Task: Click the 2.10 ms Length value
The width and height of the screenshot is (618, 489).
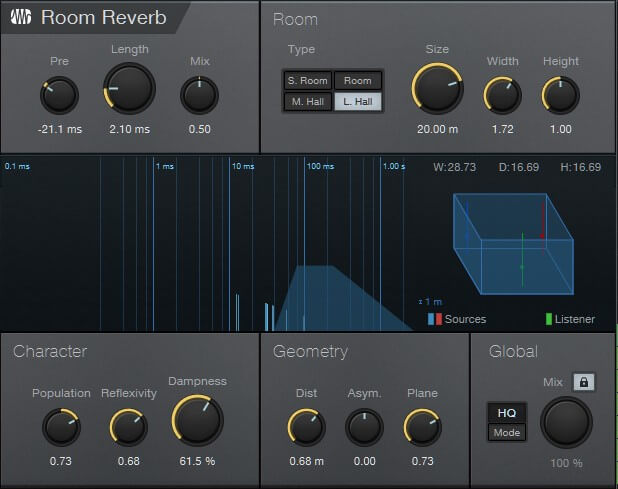Action: (x=130, y=129)
